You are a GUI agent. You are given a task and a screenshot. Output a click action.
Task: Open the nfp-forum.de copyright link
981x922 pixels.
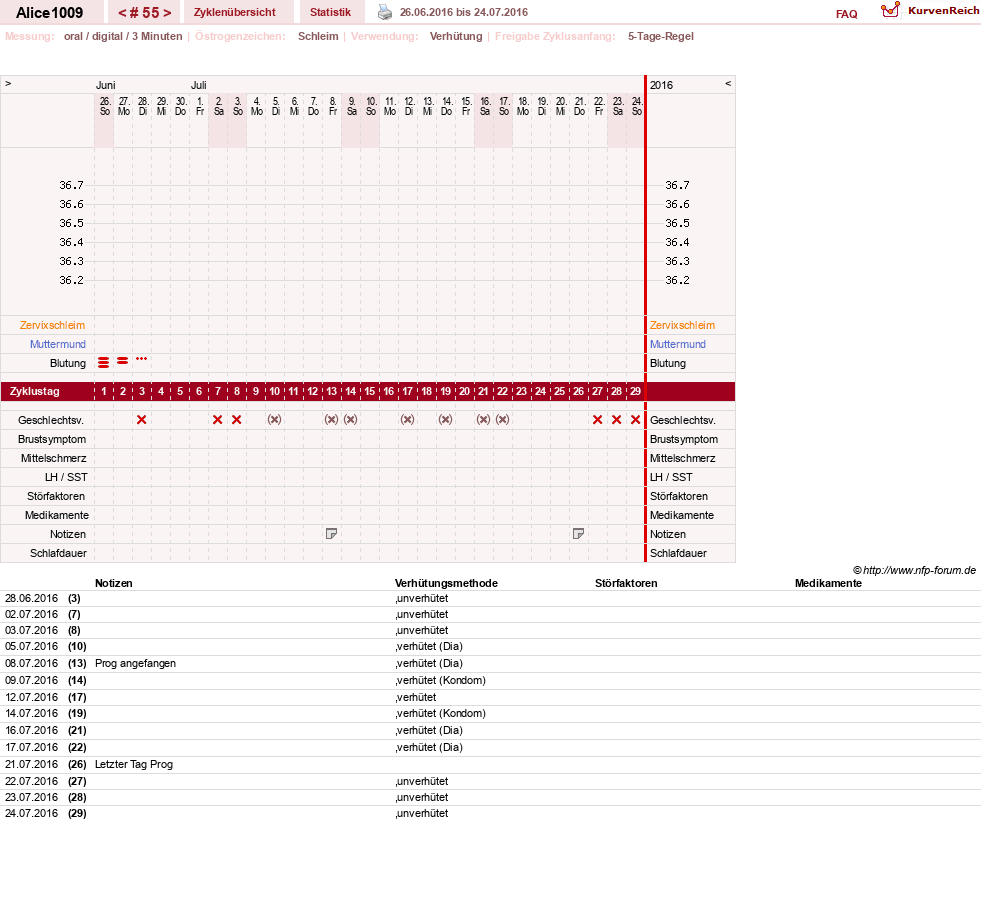(x=915, y=570)
